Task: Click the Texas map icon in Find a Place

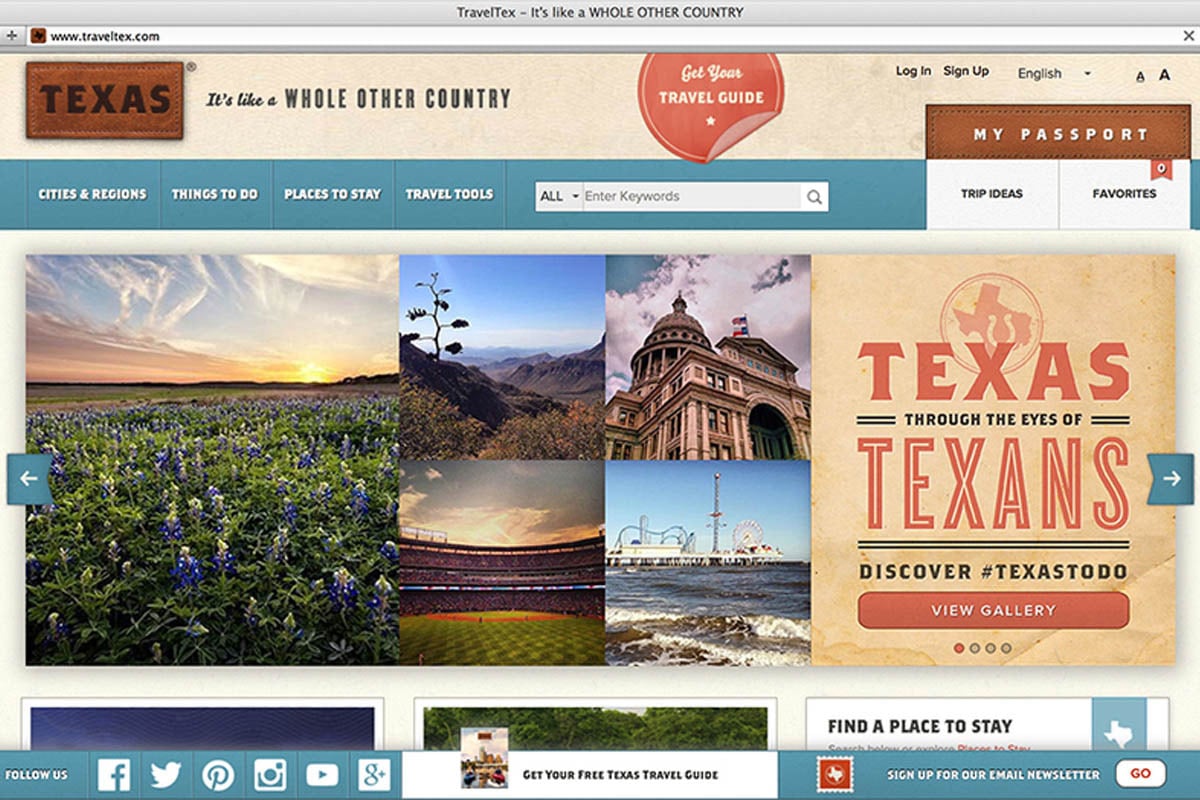Action: (1118, 734)
